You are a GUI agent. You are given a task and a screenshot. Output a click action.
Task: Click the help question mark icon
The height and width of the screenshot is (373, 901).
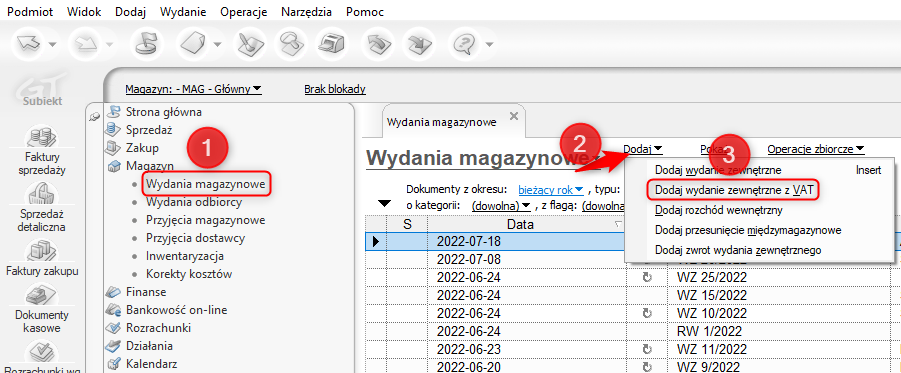pyautogui.click(x=464, y=44)
